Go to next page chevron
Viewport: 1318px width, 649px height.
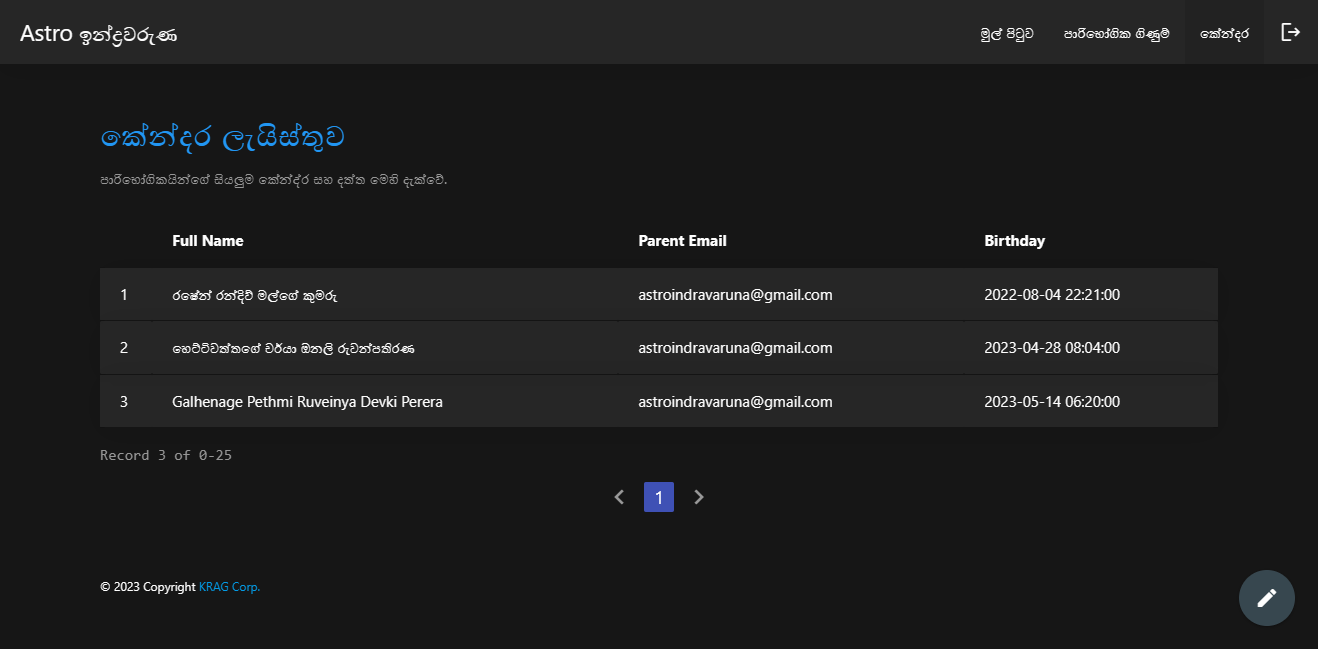click(x=699, y=497)
